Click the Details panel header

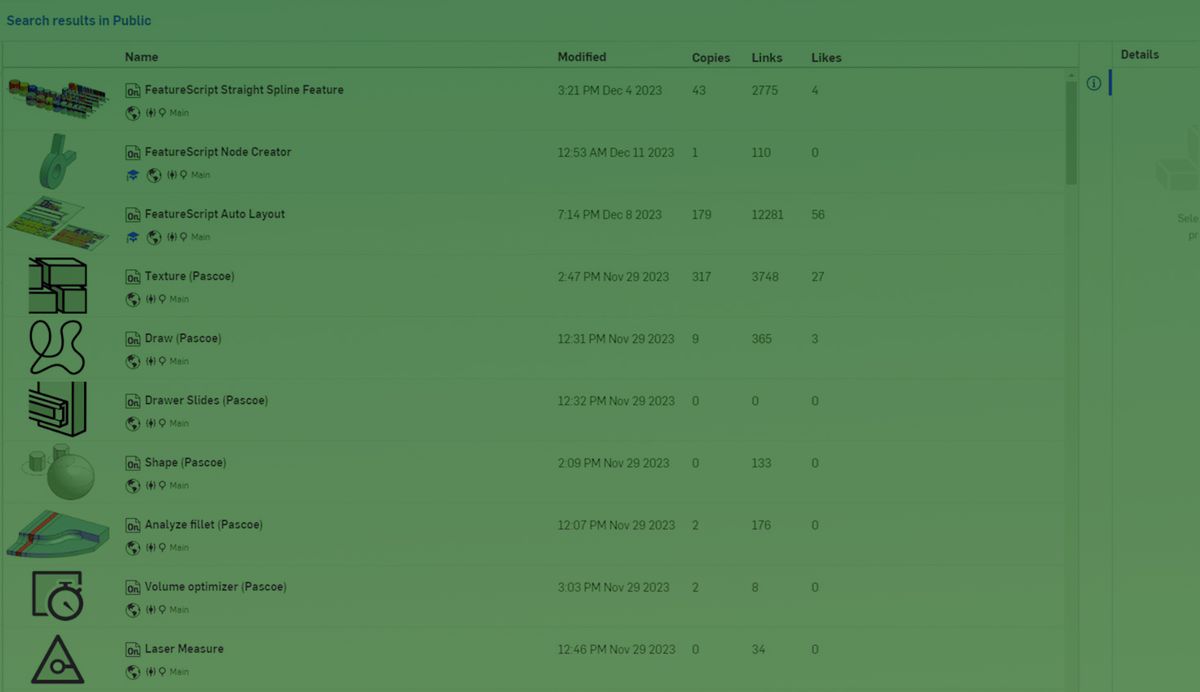click(1140, 55)
